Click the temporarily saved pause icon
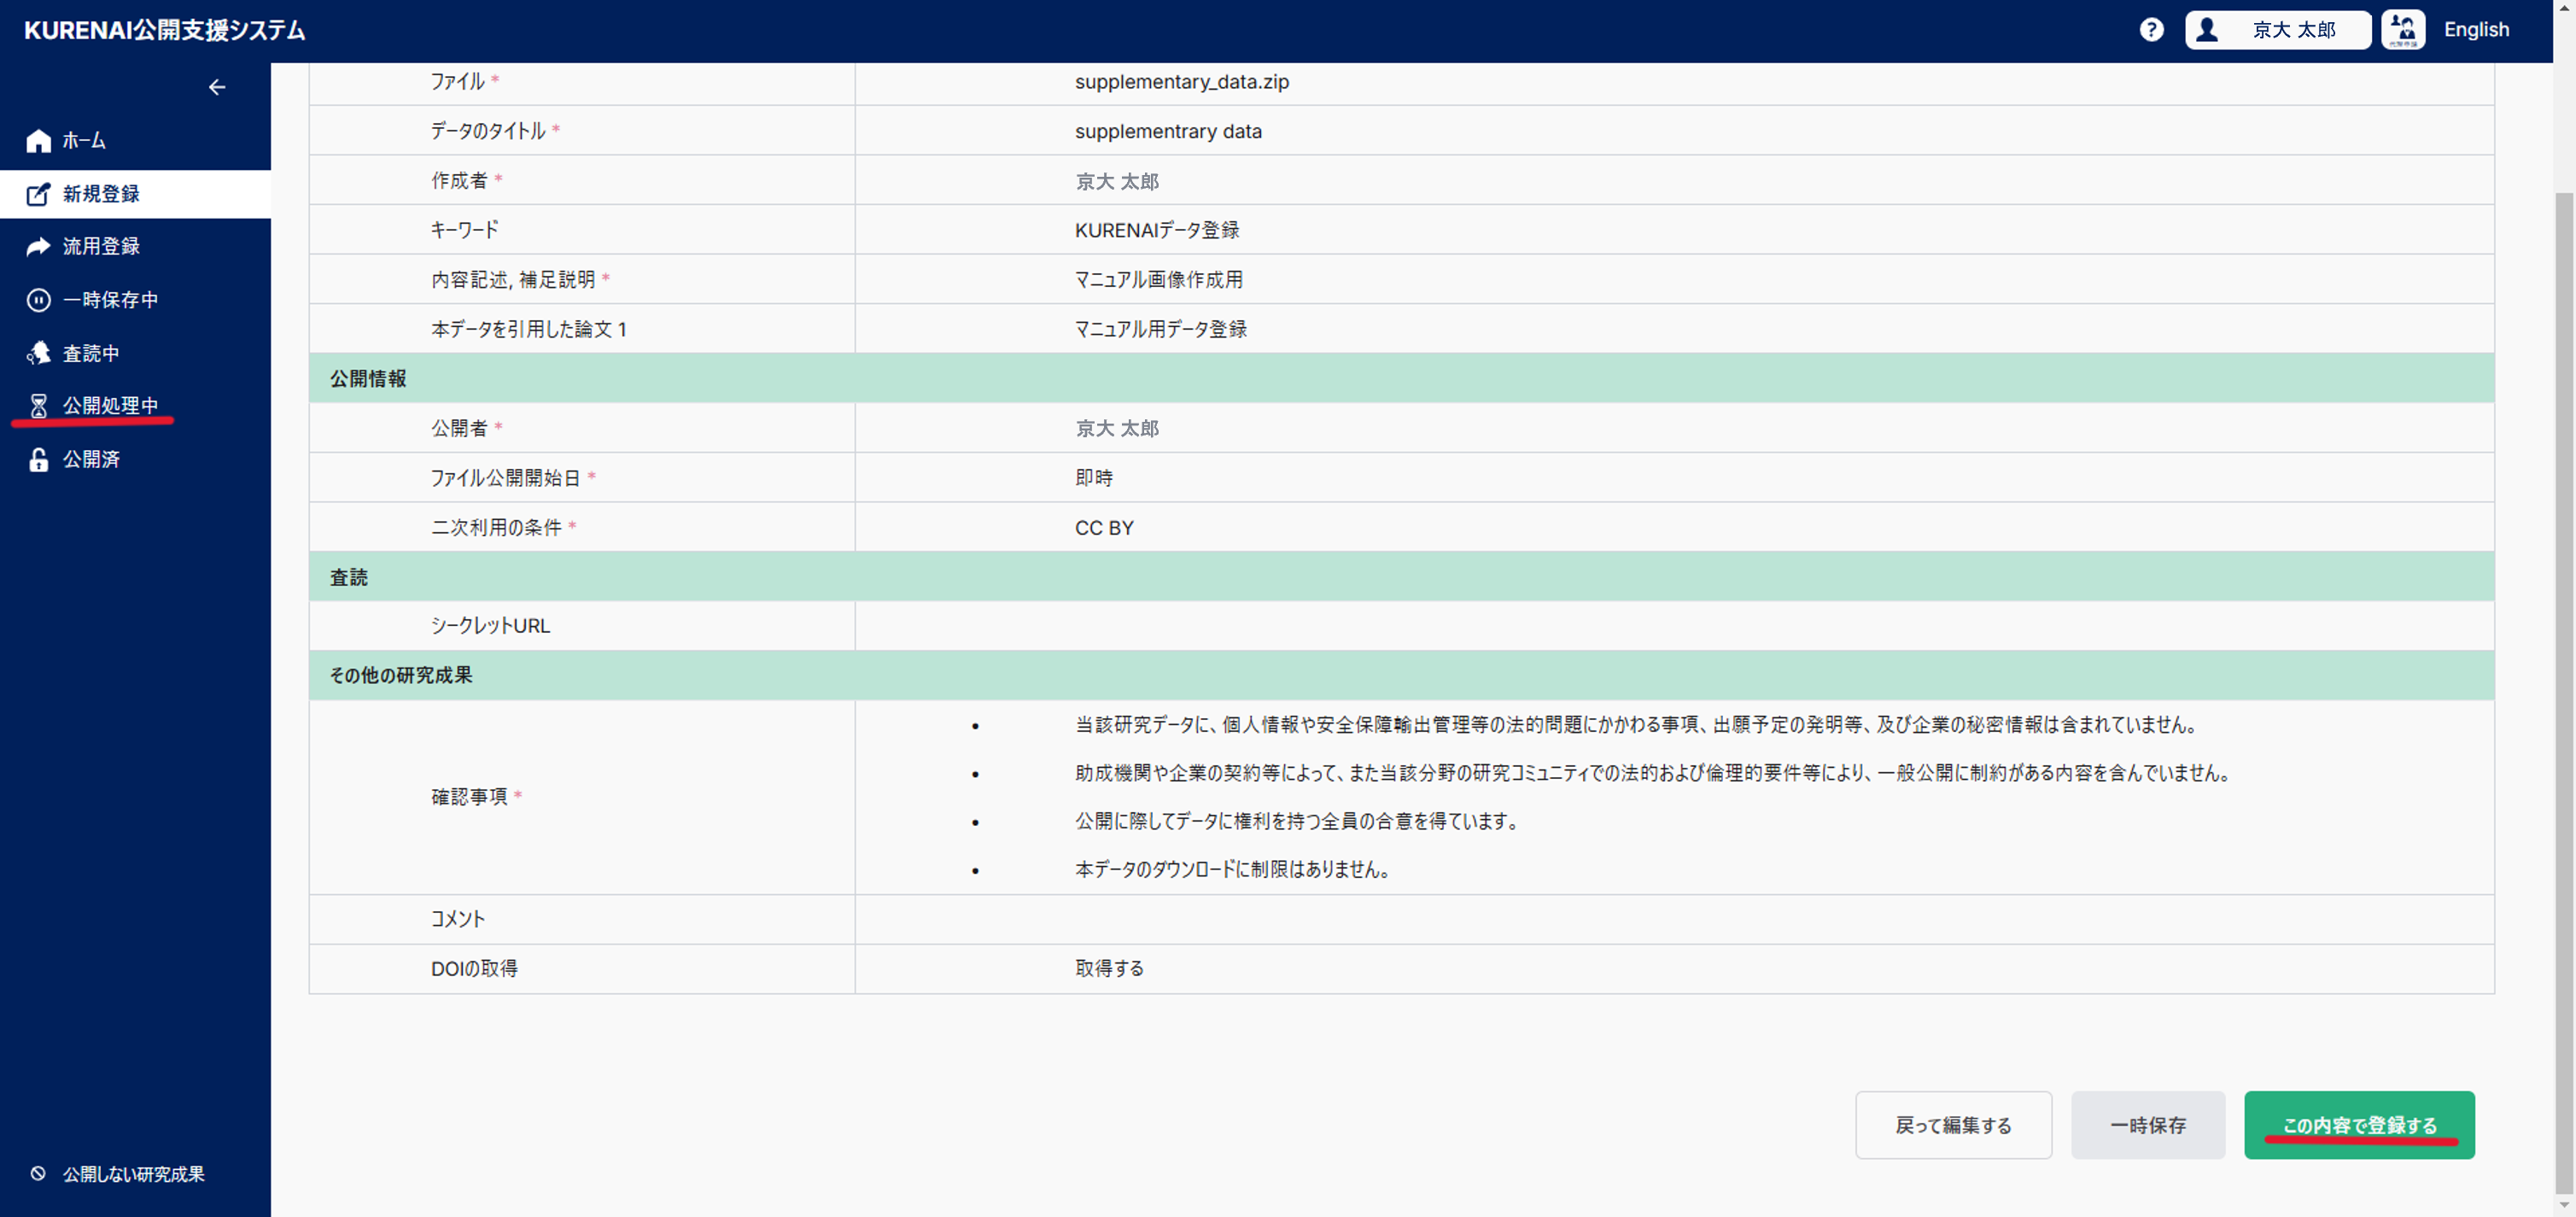The width and height of the screenshot is (2576, 1217). pos(38,300)
